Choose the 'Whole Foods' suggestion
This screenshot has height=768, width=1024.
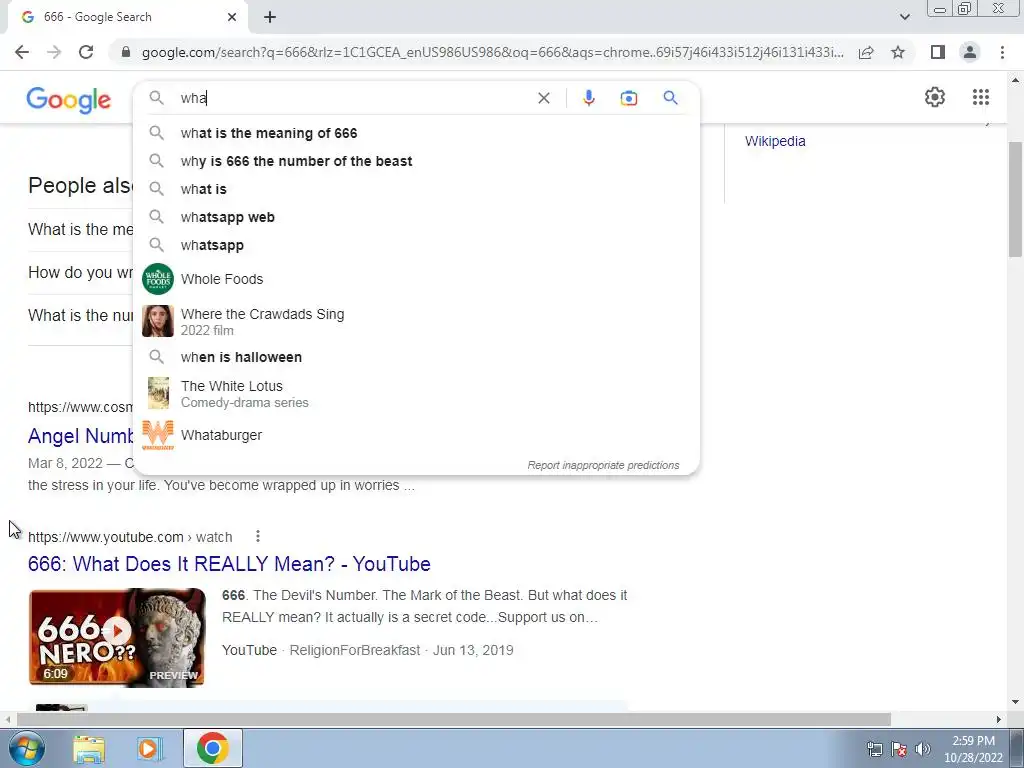tap(416, 280)
